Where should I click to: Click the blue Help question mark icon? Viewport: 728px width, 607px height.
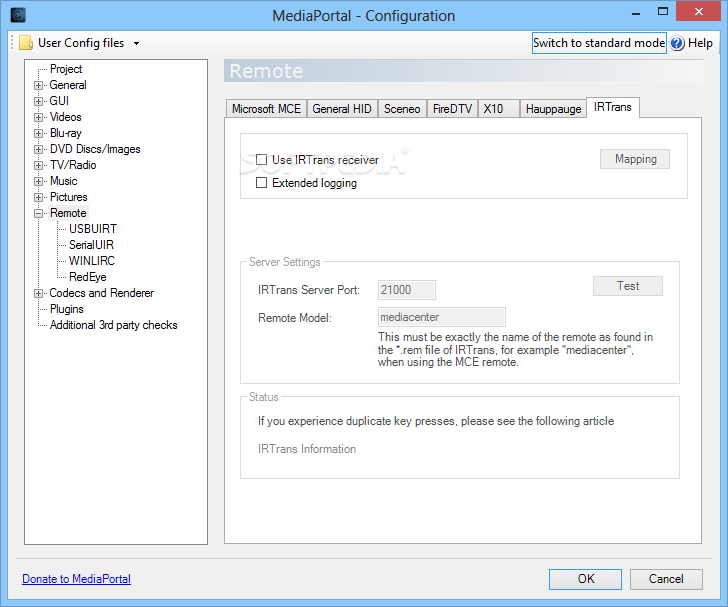(x=677, y=43)
